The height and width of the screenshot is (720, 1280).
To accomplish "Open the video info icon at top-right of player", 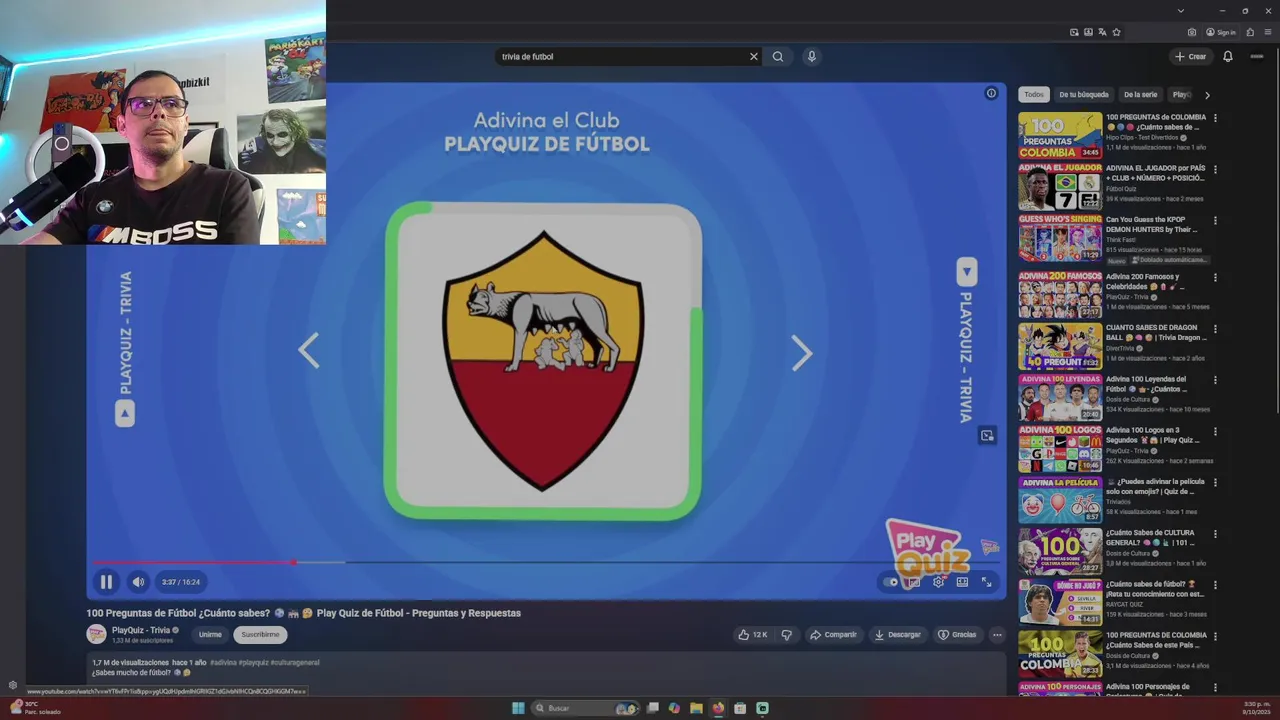I will tap(991, 93).
